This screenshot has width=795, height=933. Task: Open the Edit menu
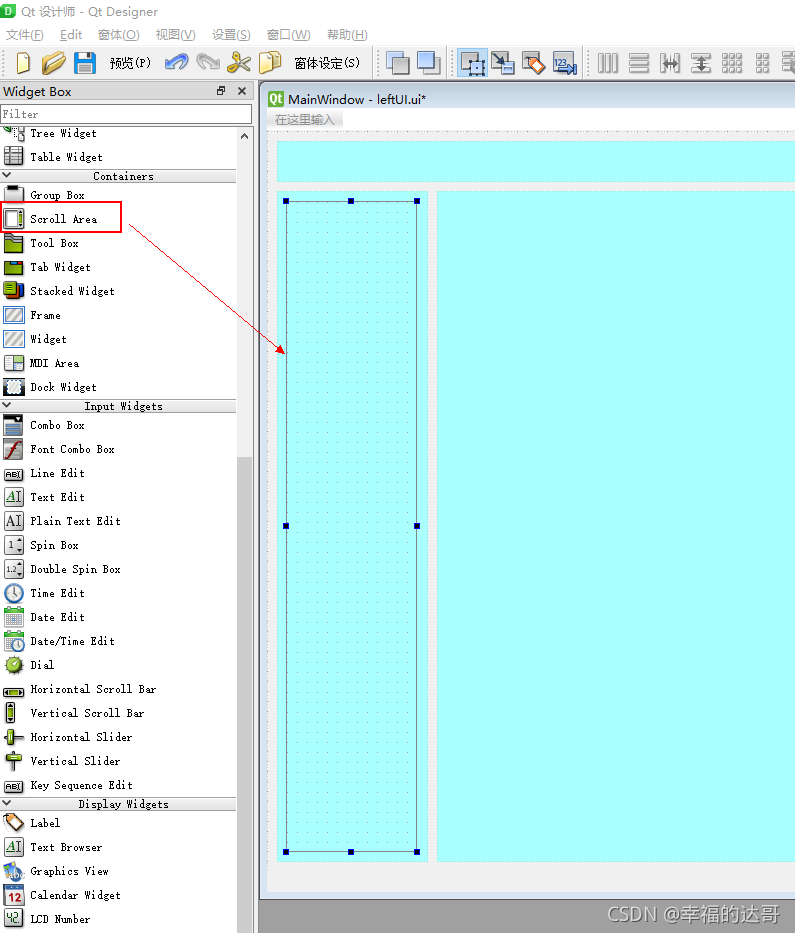pyautogui.click(x=71, y=35)
